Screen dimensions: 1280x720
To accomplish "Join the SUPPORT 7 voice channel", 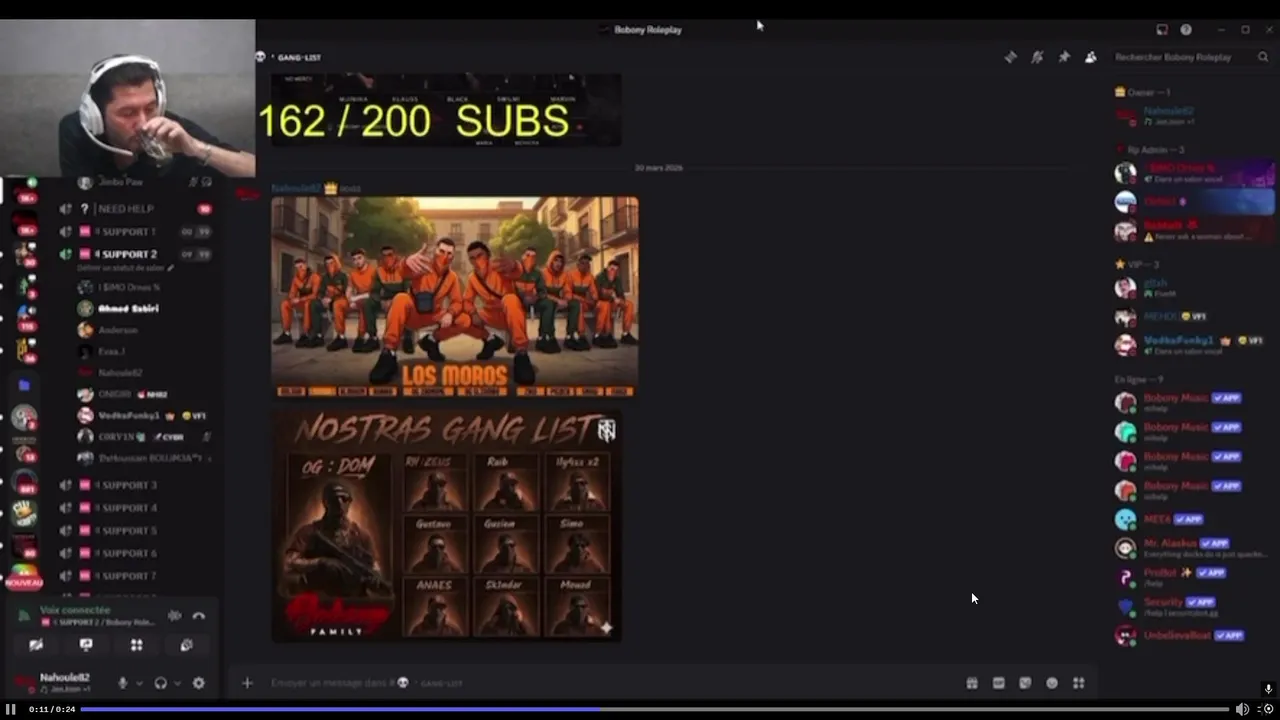I will [130, 576].
